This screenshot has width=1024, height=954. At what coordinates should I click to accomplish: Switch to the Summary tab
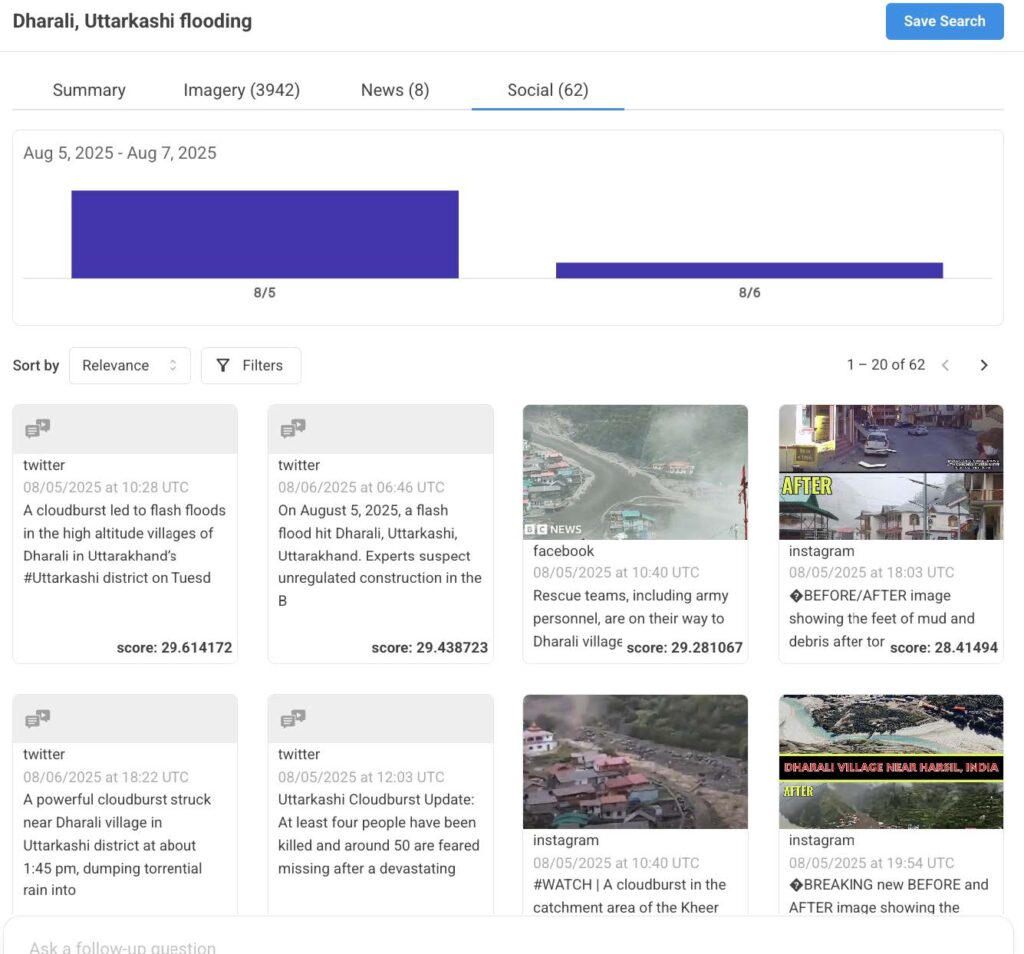(x=89, y=90)
